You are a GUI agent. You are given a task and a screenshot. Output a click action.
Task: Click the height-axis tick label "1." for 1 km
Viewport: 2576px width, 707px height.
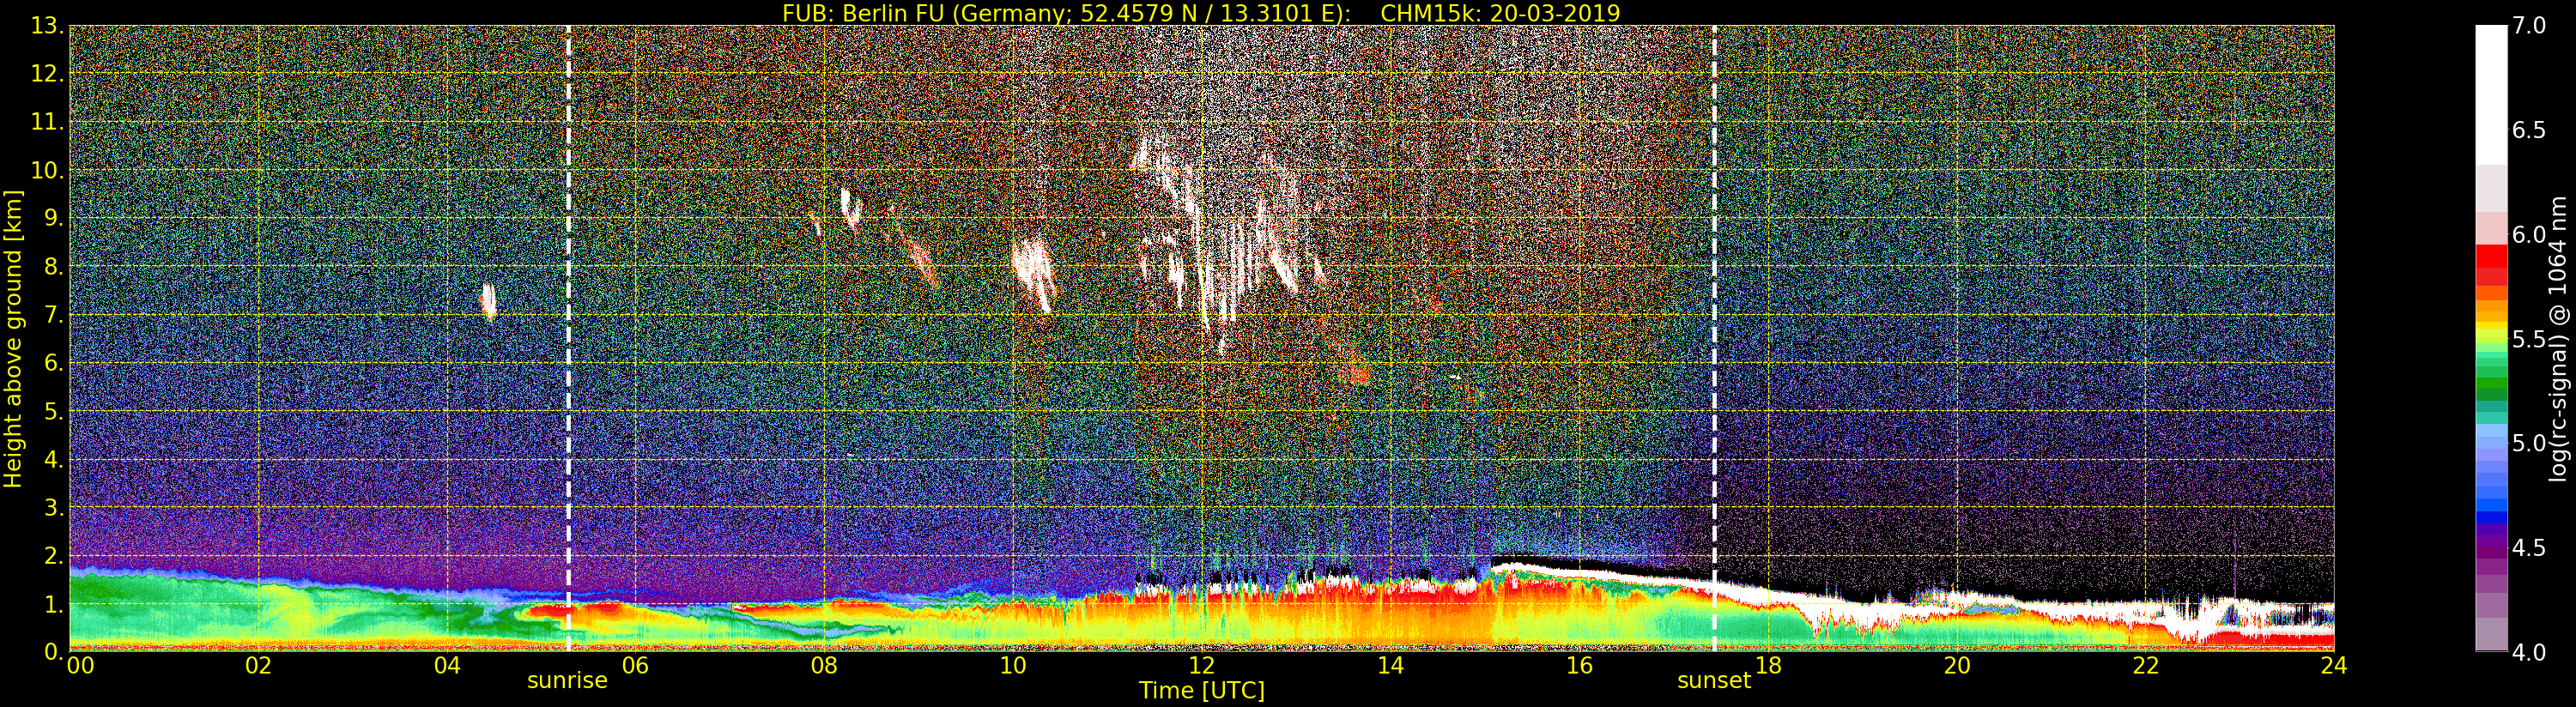(x=53, y=604)
